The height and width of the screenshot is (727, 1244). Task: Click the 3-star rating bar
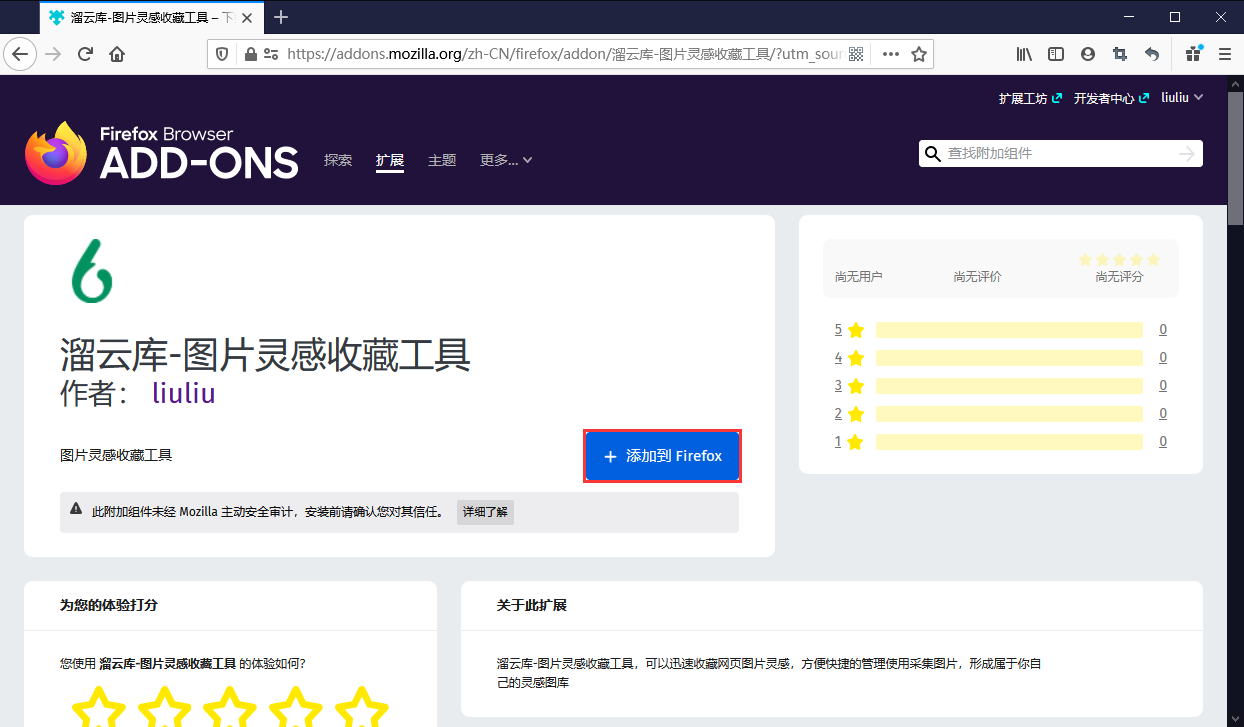[1009, 386]
